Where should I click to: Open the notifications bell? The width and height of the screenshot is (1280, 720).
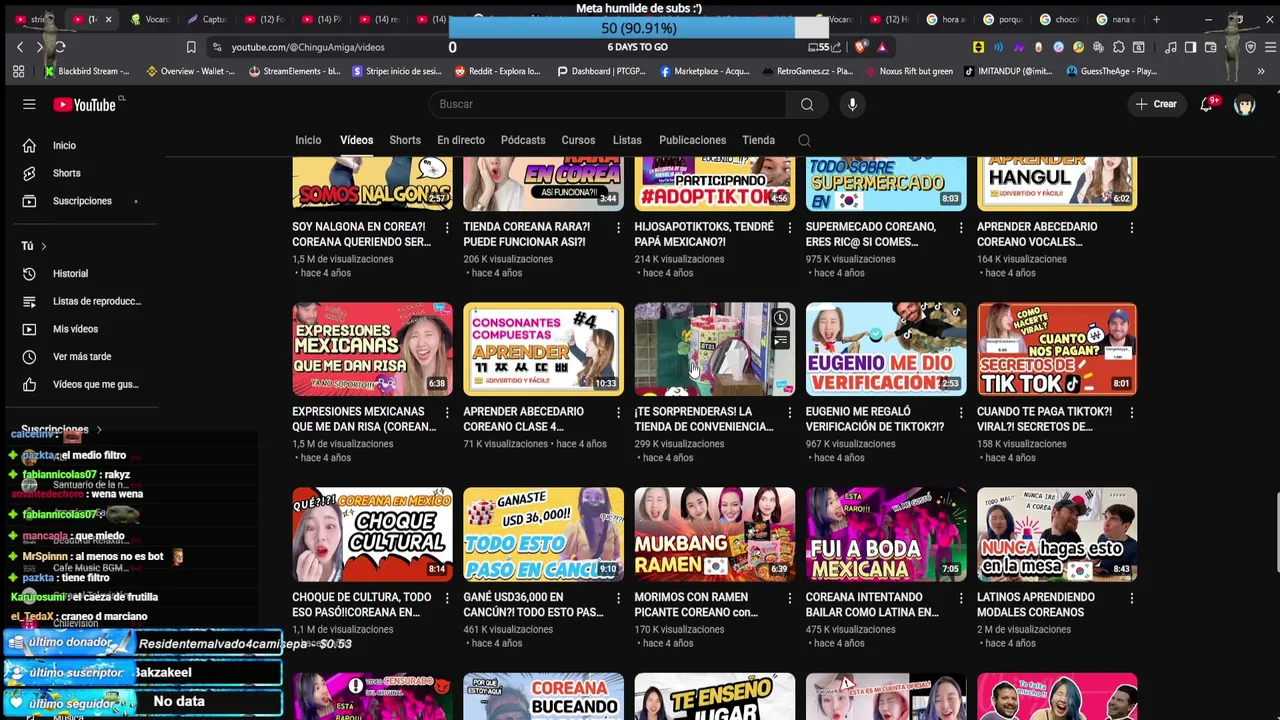tap(1207, 104)
